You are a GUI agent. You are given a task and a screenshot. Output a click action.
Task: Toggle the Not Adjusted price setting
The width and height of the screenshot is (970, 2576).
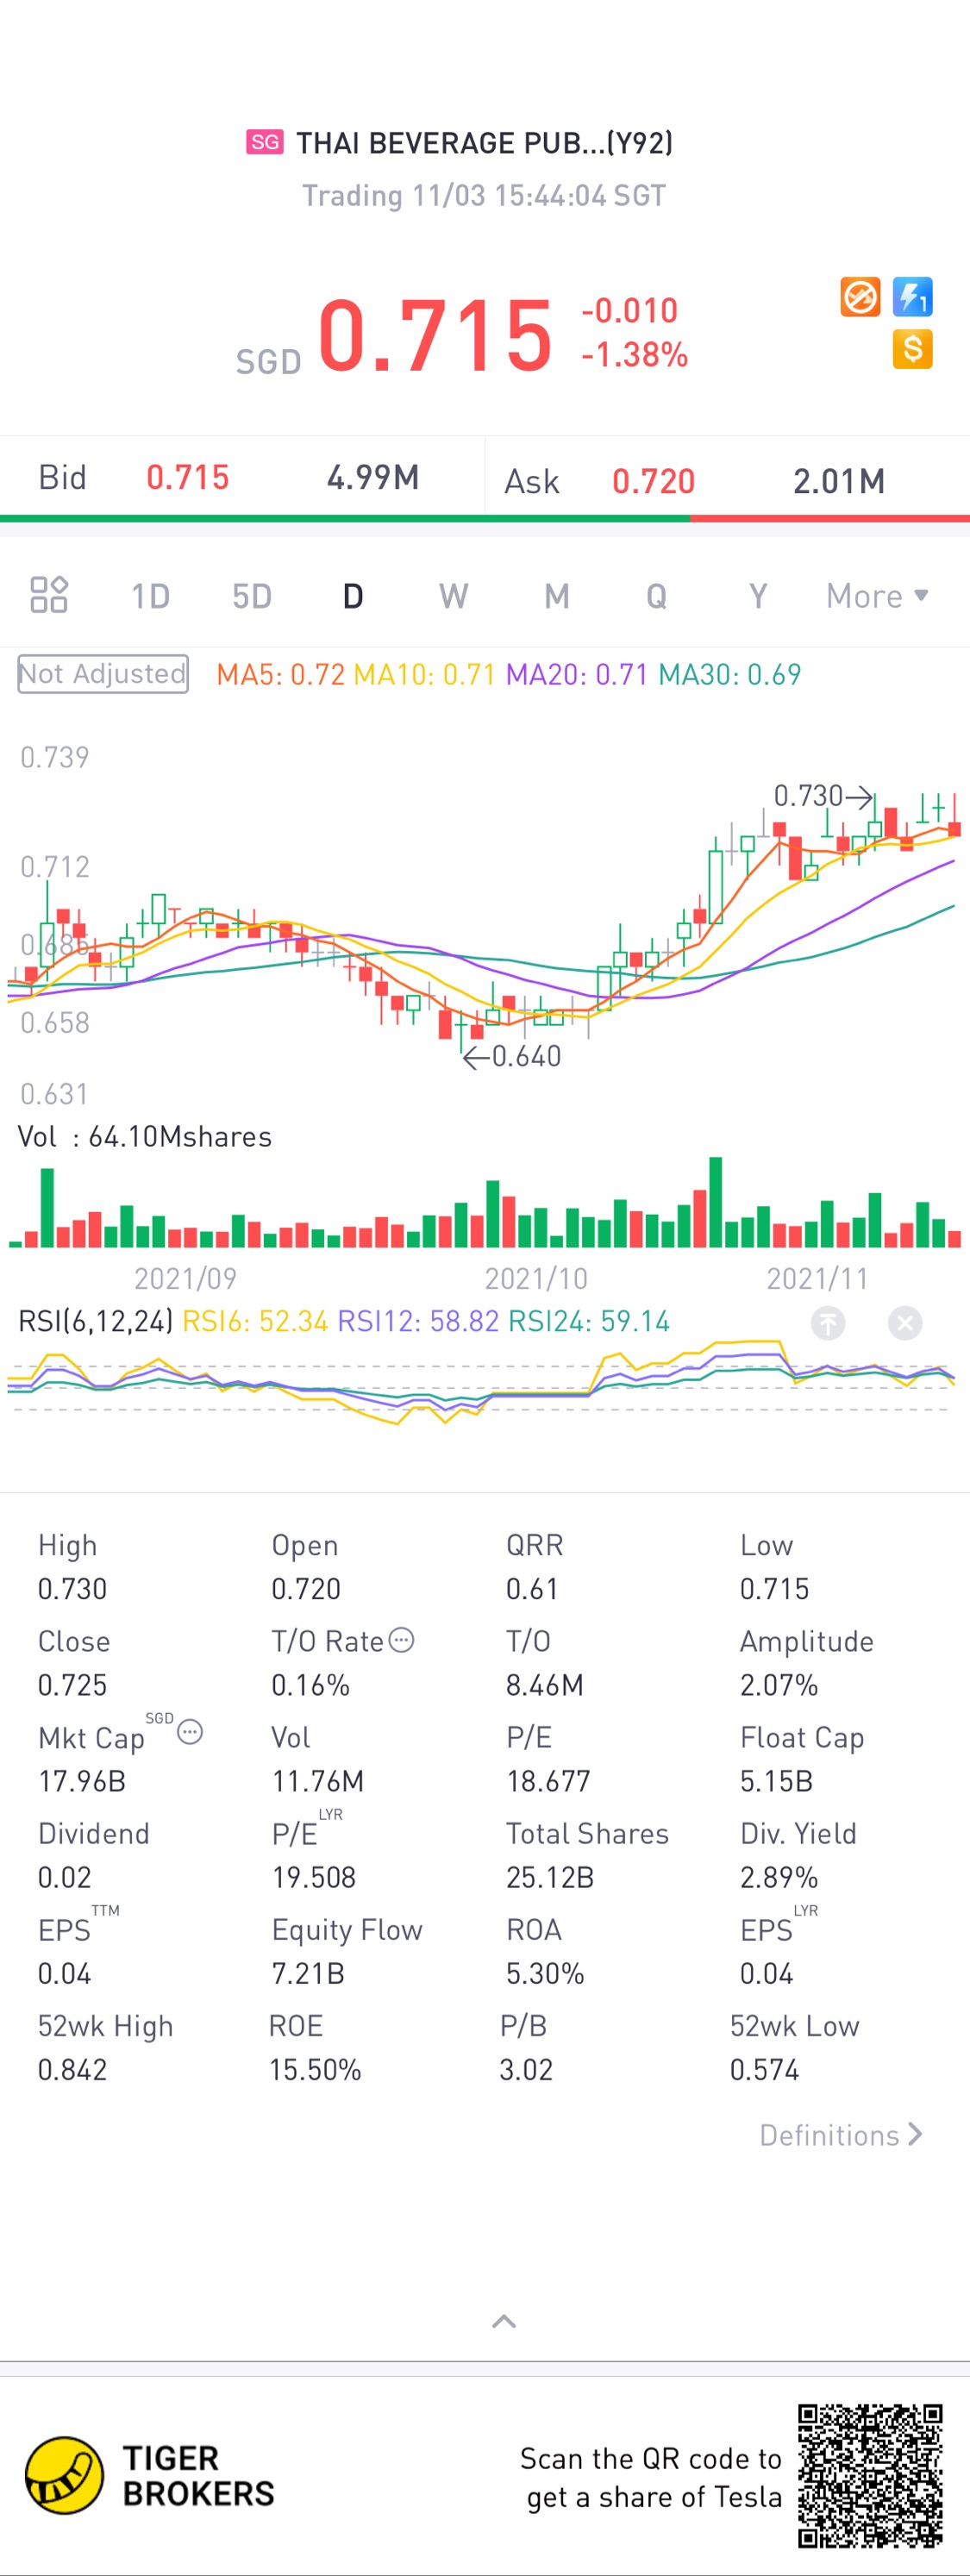click(103, 674)
